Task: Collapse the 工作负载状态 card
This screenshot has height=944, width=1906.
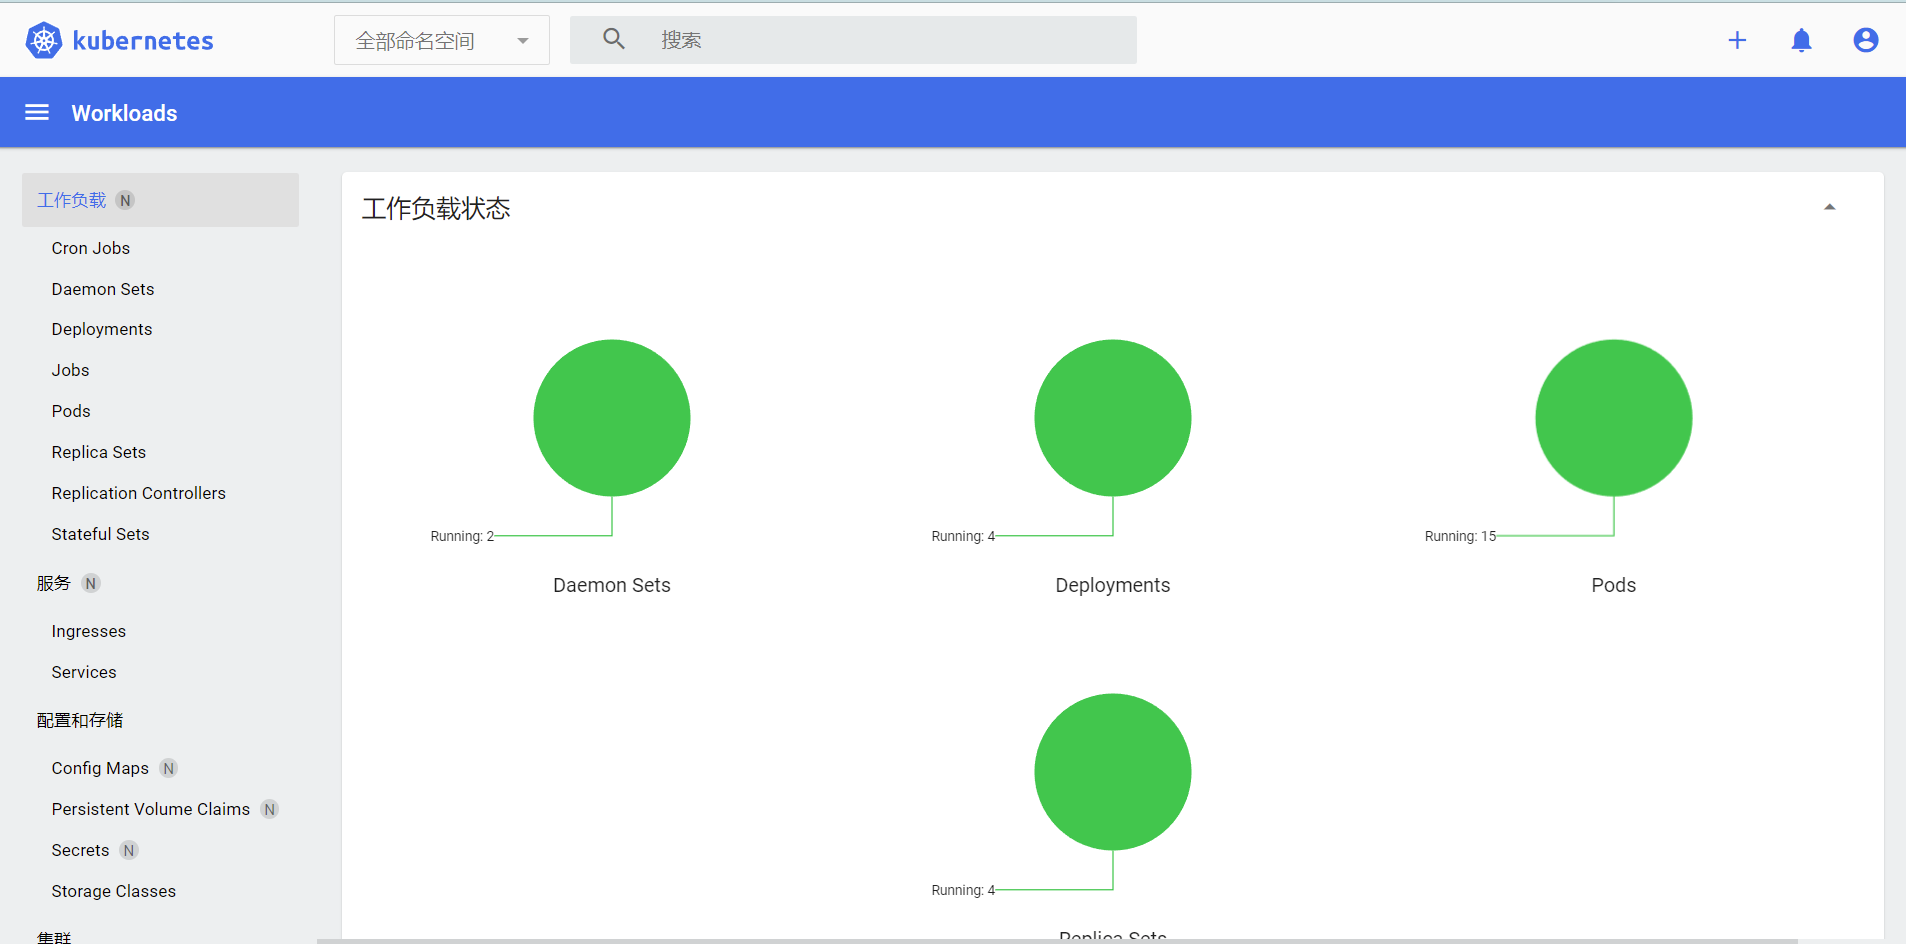Action: point(1830,206)
